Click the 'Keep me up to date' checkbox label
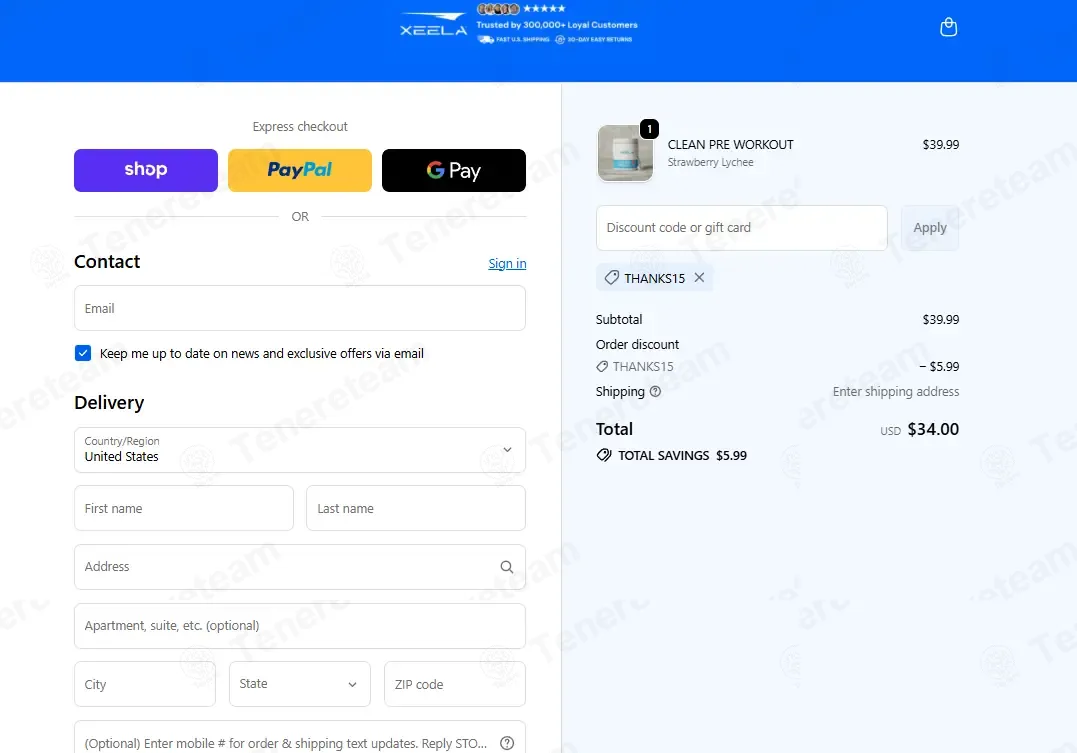The width and height of the screenshot is (1077, 753). click(262, 353)
